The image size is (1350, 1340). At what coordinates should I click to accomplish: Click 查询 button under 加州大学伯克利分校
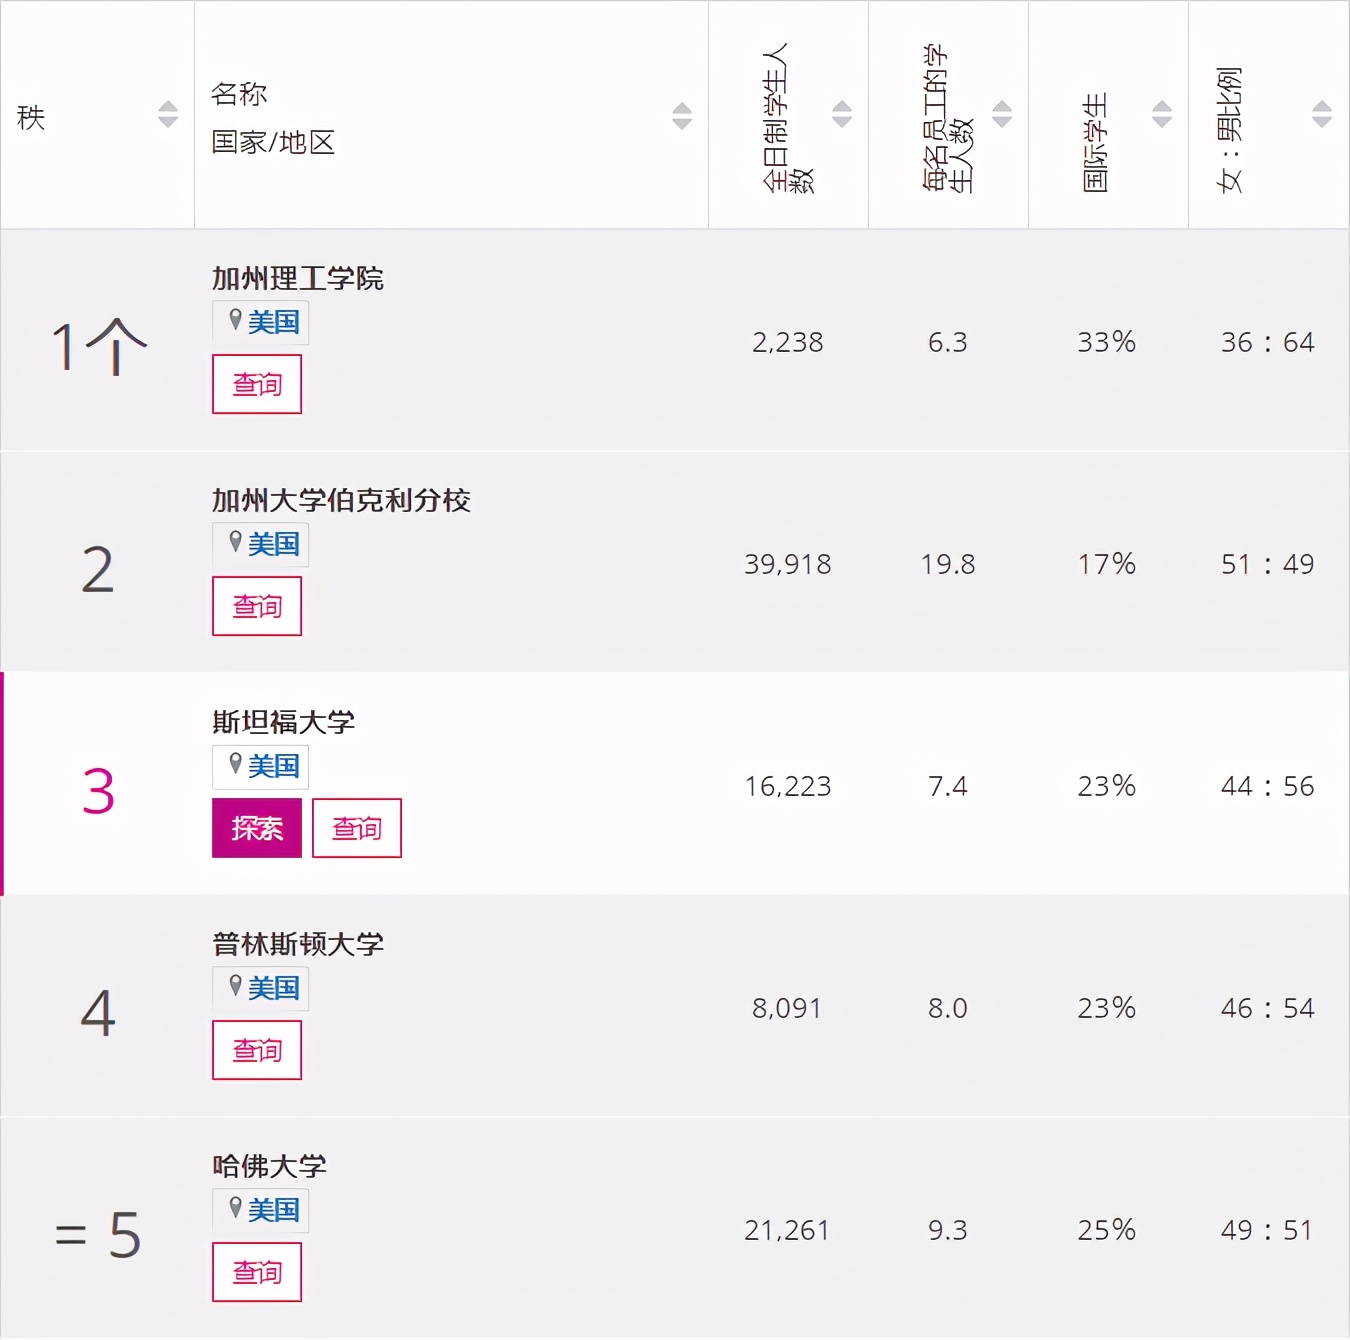click(x=257, y=606)
